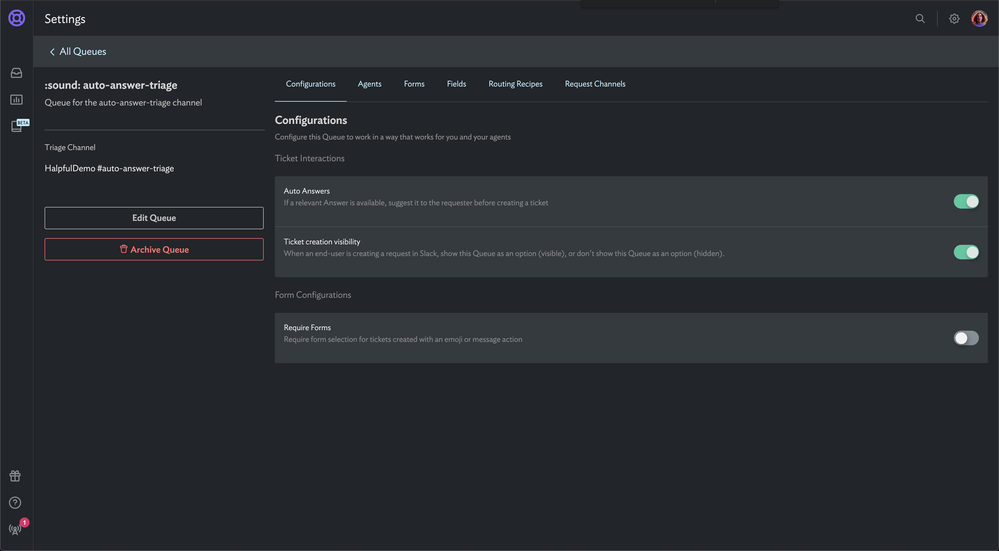Turn off Ticket creation visibility toggle
Viewport: 999px width, 551px height.
click(966, 252)
